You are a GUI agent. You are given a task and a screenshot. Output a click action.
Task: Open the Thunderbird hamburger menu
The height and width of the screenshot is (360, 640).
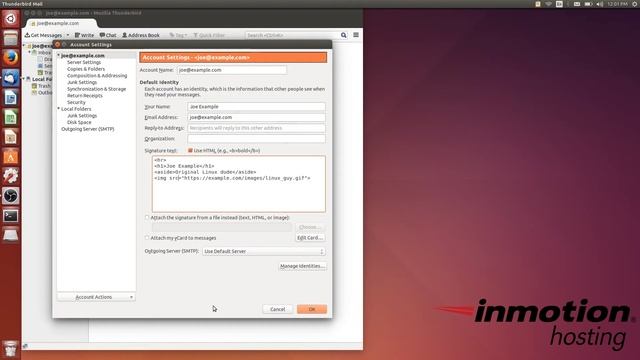coord(356,35)
